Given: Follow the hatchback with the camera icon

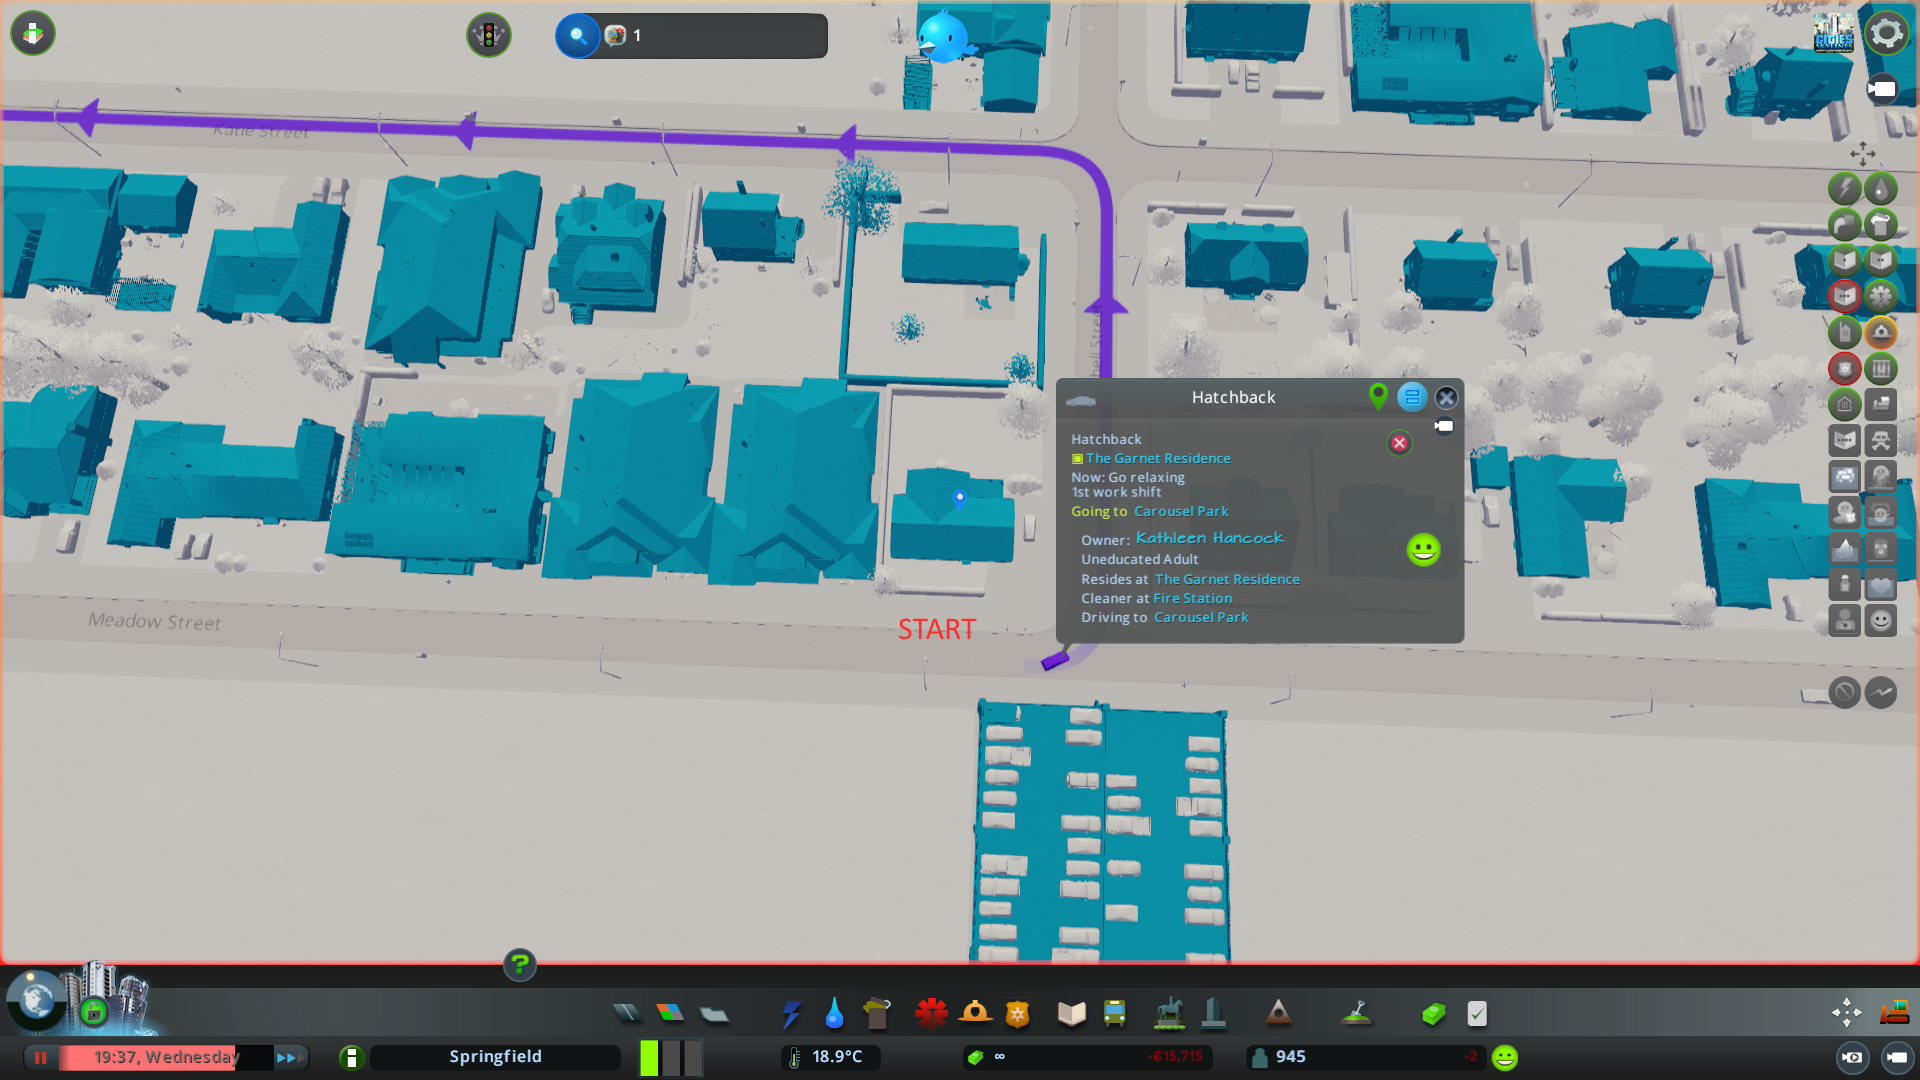Looking at the screenshot, I should pos(1443,426).
